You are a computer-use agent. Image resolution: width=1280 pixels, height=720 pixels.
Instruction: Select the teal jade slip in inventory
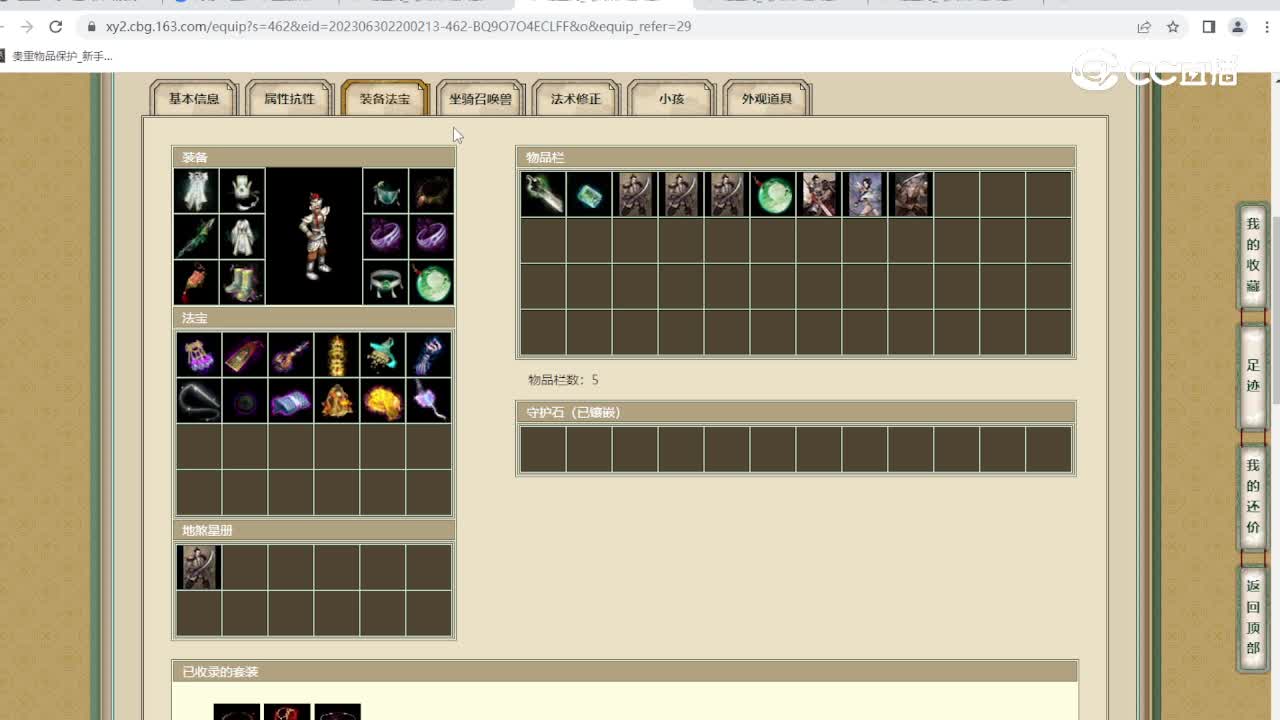[x=589, y=194]
